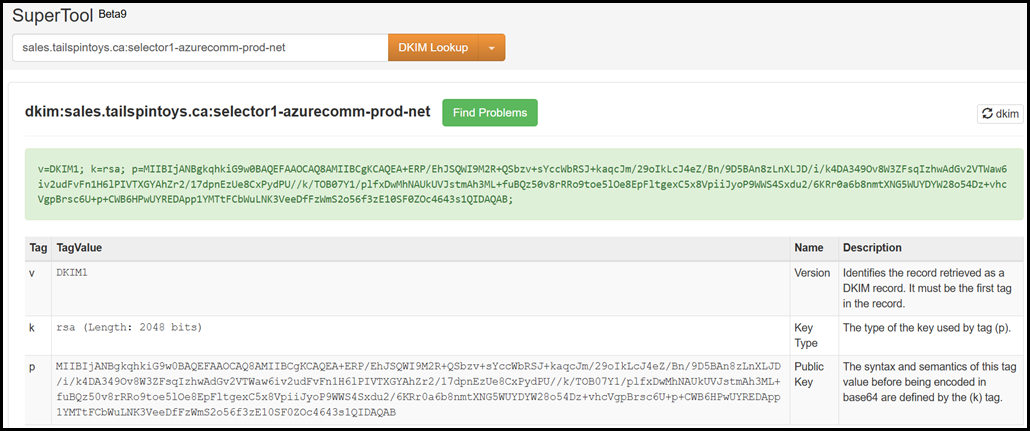Click the DKIM1 tag value cell

(x=75, y=272)
